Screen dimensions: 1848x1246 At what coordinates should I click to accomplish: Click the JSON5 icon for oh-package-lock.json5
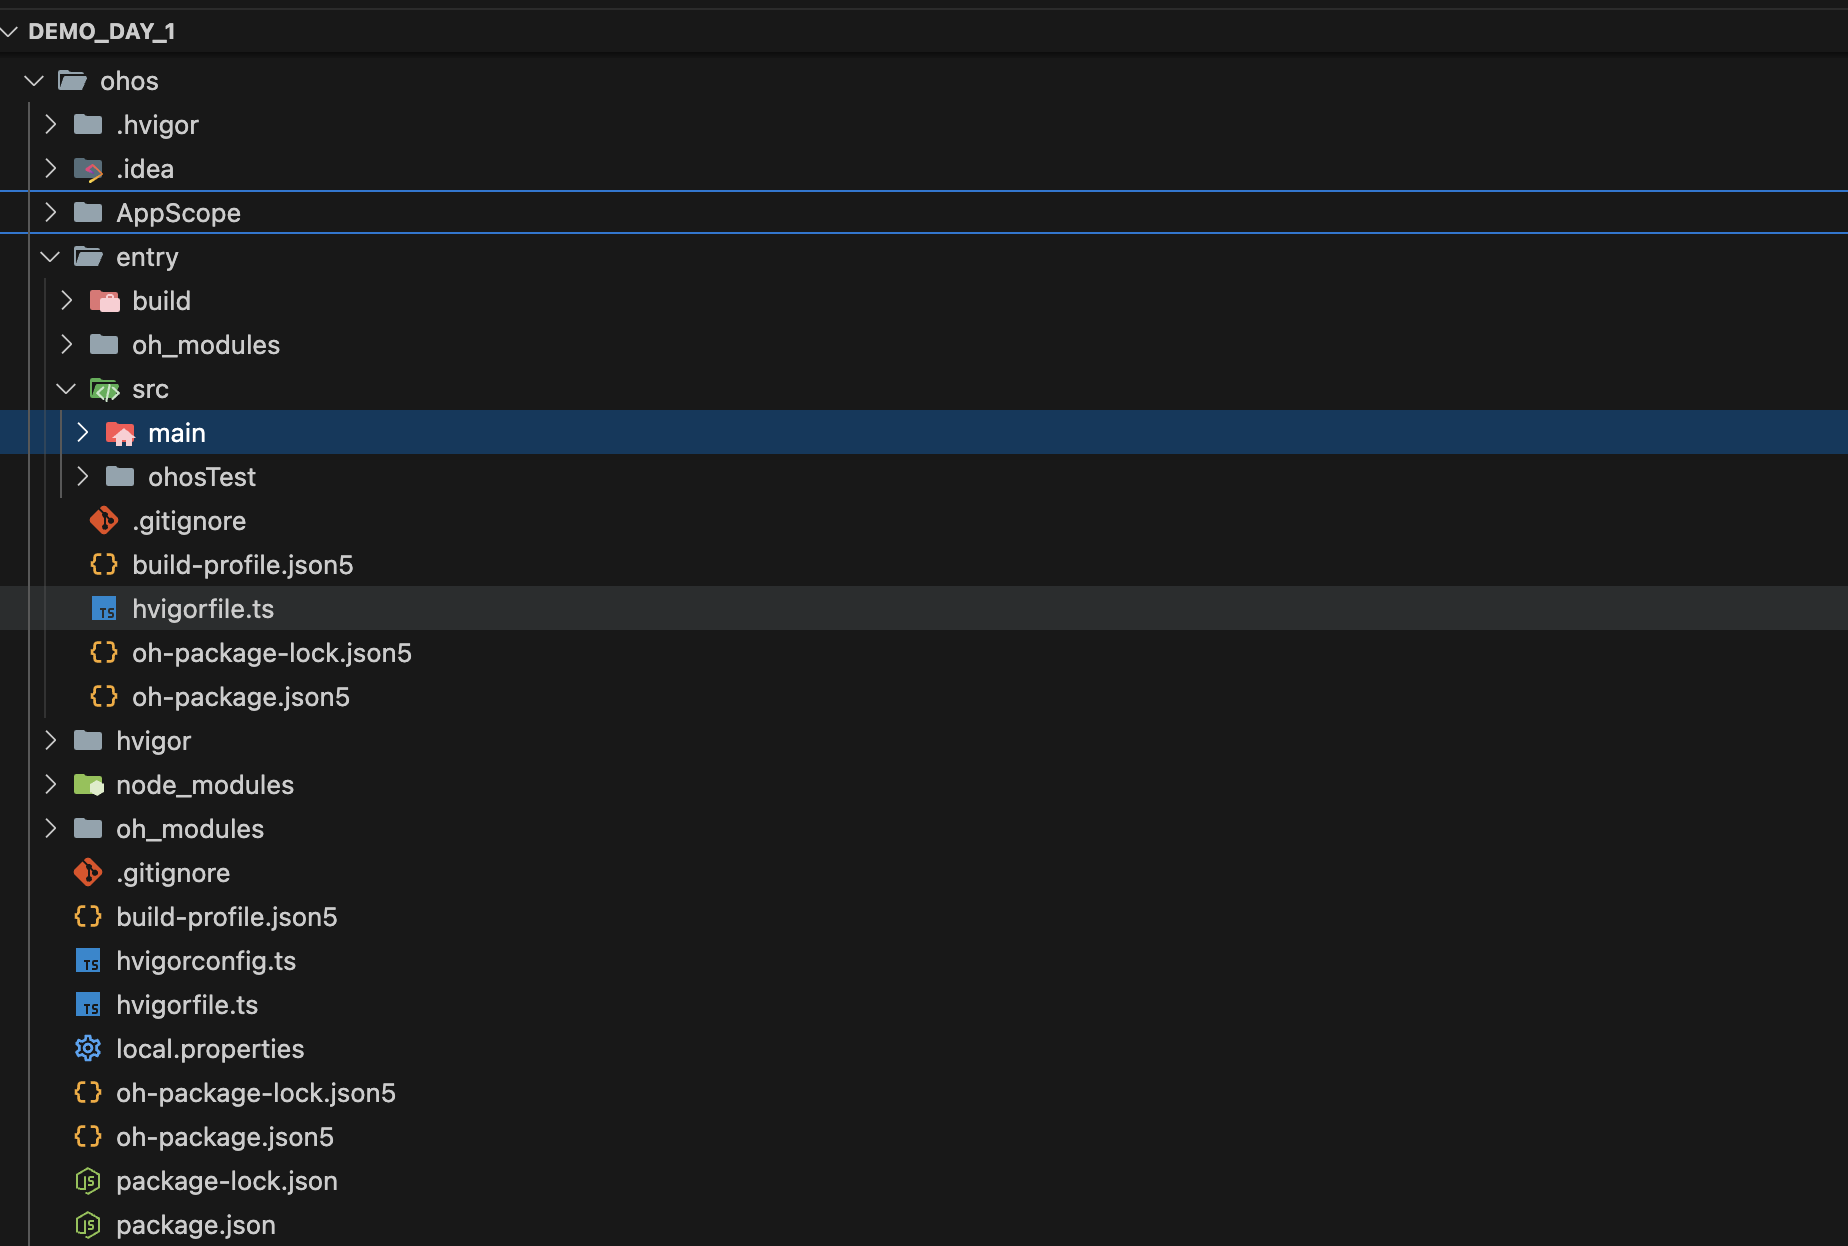point(104,652)
